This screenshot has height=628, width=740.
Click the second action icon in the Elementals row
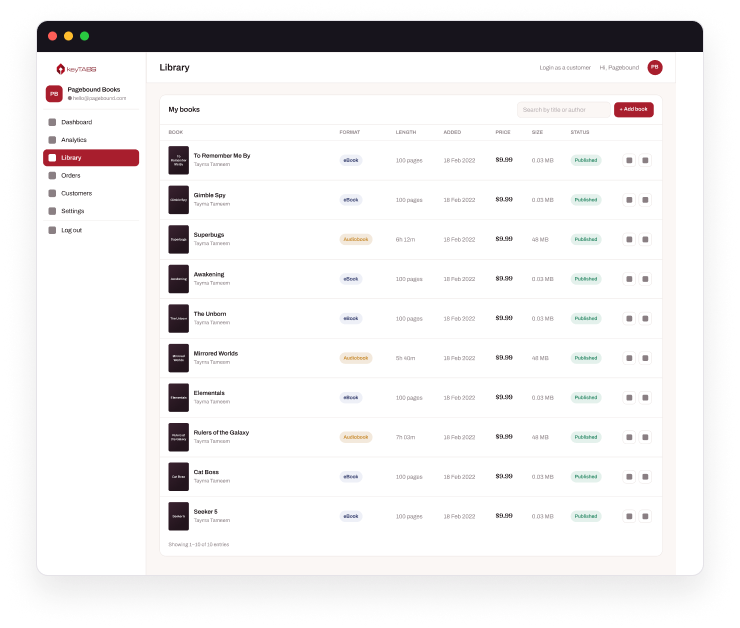click(x=645, y=398)
